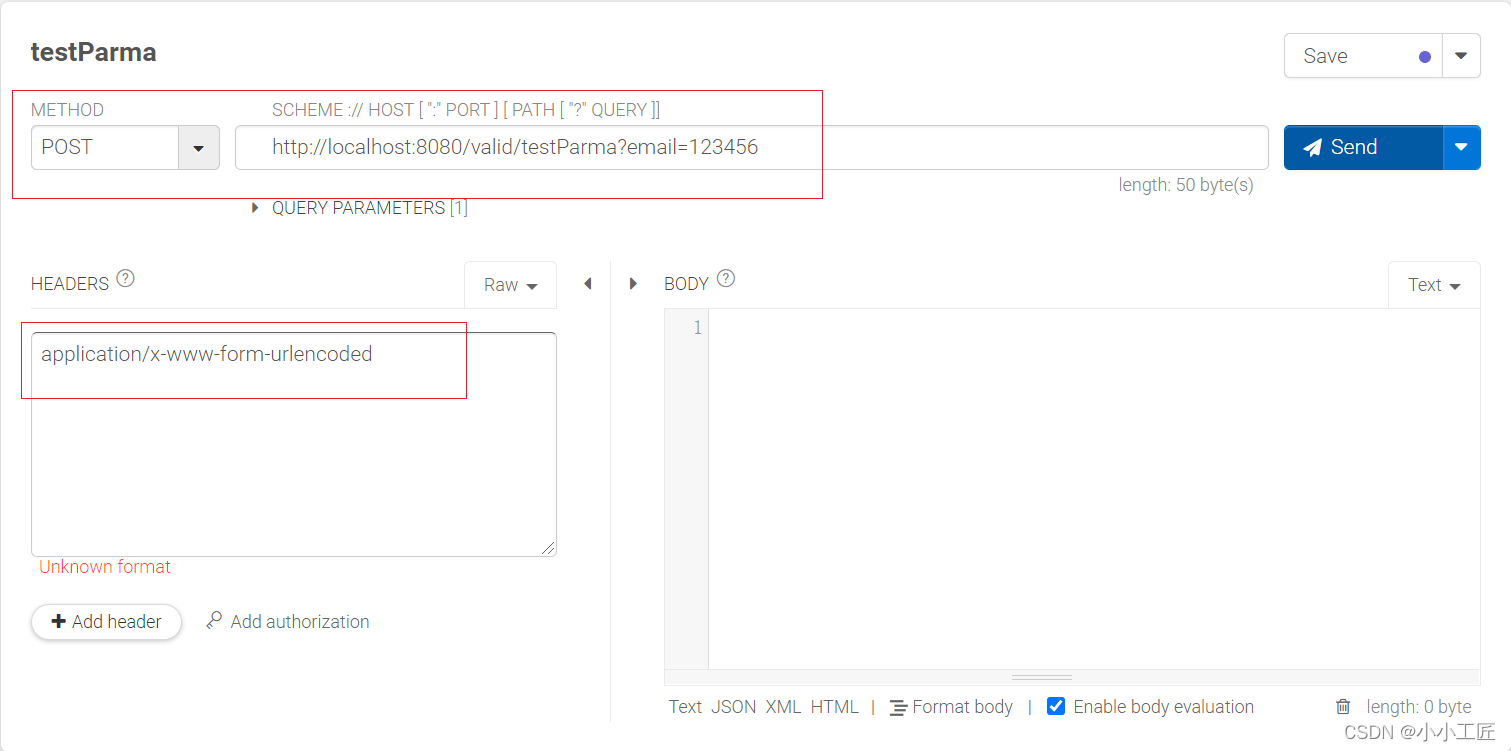1511x751 pixels.
Task: Collapse the body panel with right chevron
Action: click(633, 284)
